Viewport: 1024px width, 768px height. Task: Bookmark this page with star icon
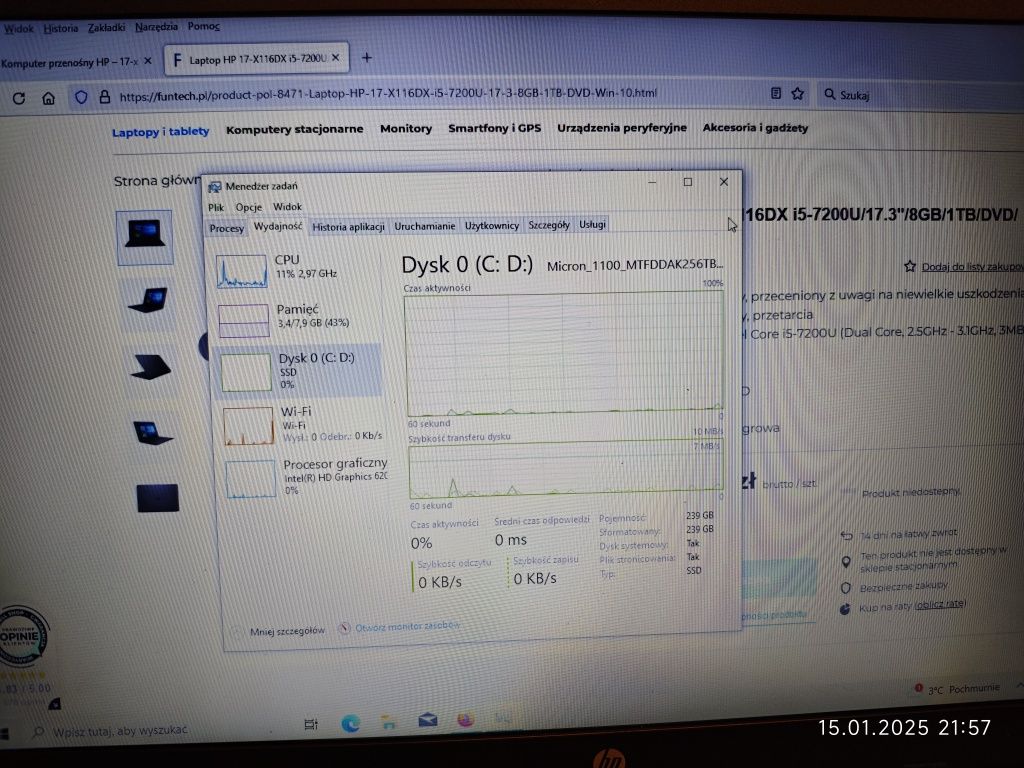[x=797, y=94]
